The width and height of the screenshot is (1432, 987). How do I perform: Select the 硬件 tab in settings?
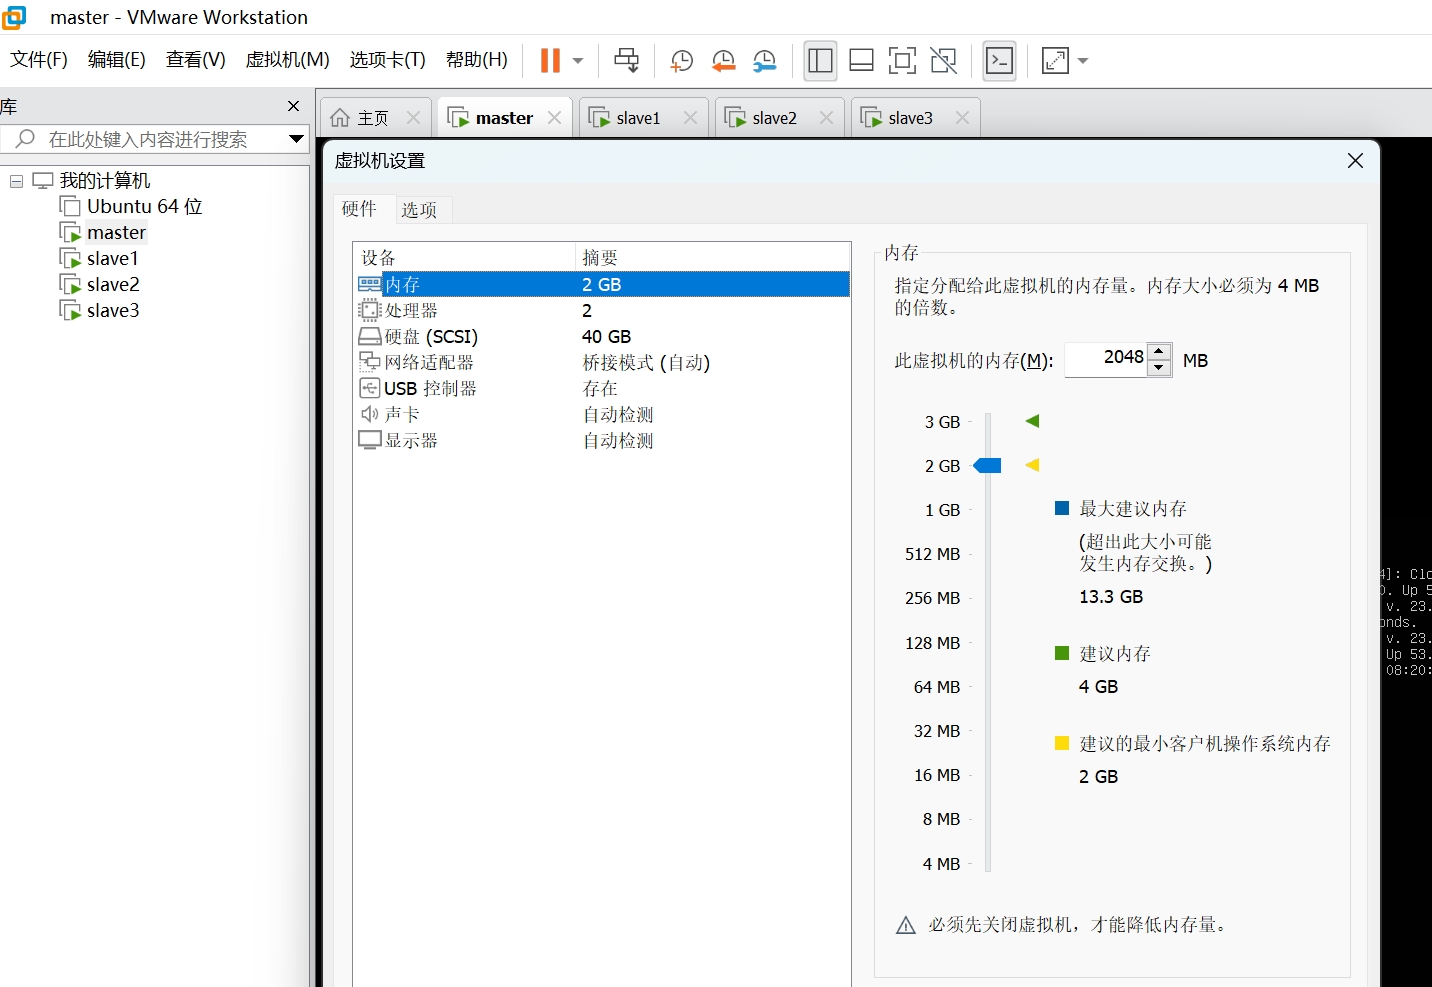(359, 209)
